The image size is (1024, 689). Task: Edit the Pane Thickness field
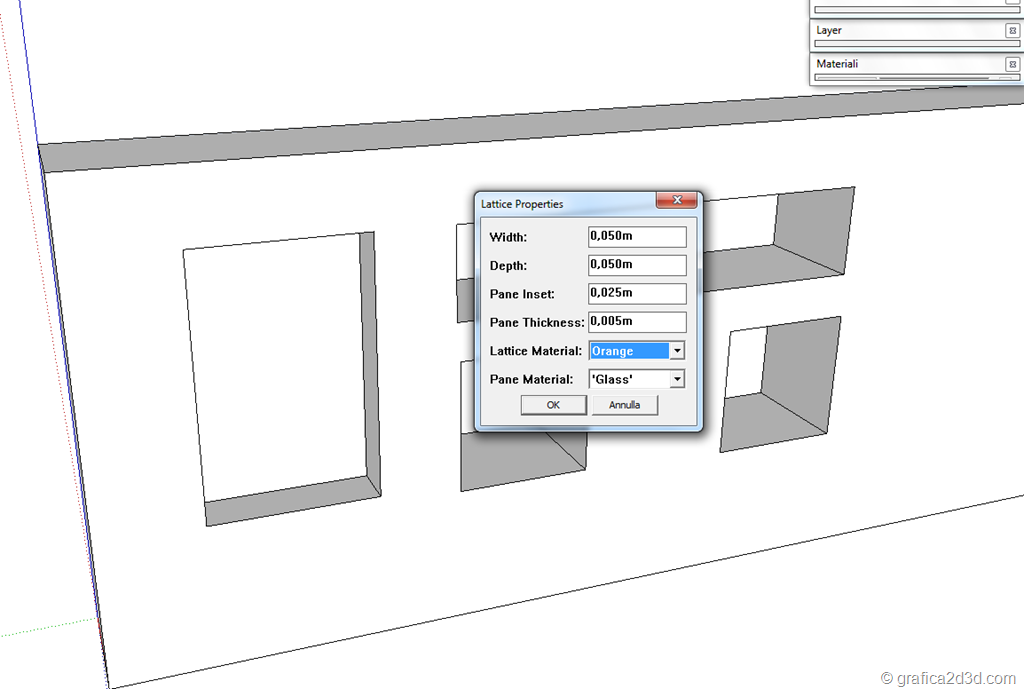point(637,322)
